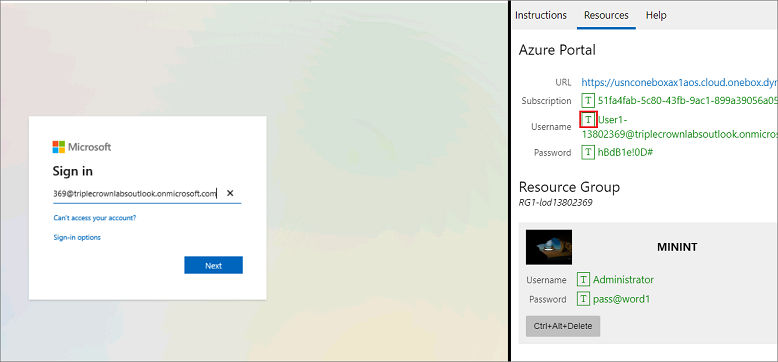778x362 pixels.
Task: Click the RG1-lod13802369 resource group name
Action: tap(555, 203)
